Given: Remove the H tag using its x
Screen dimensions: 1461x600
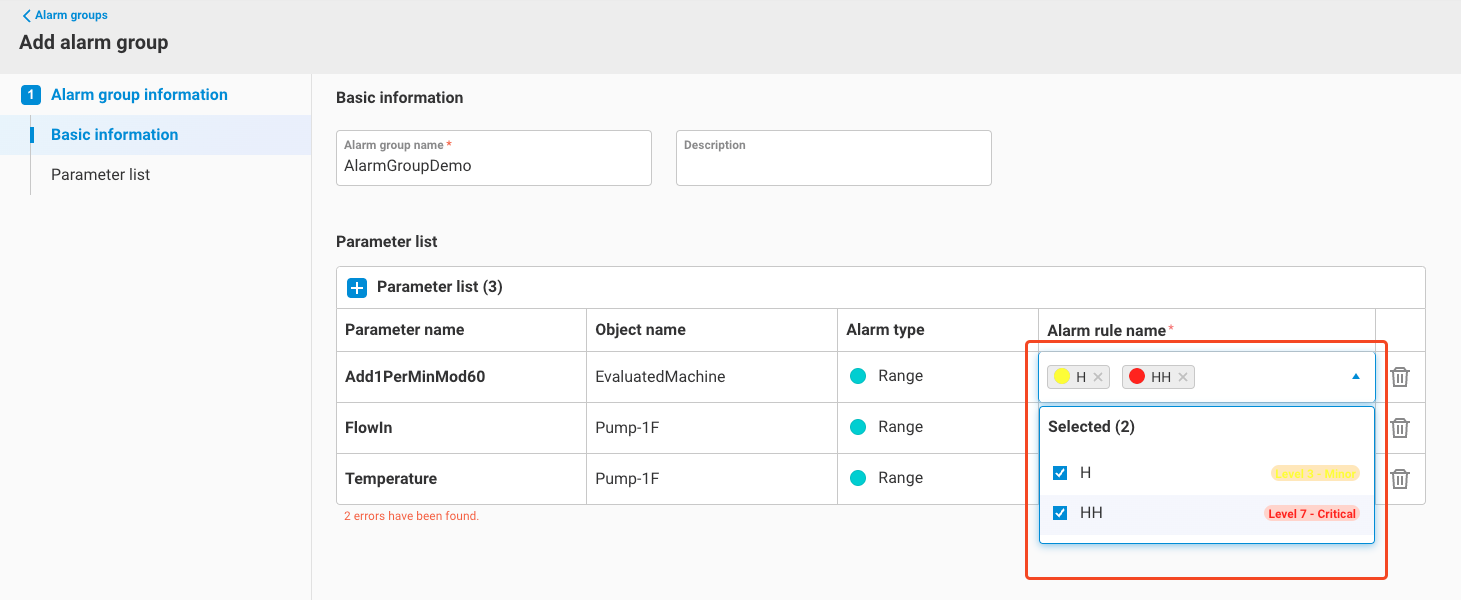Looking at the screenshot, I should (x=1098, y=377).
